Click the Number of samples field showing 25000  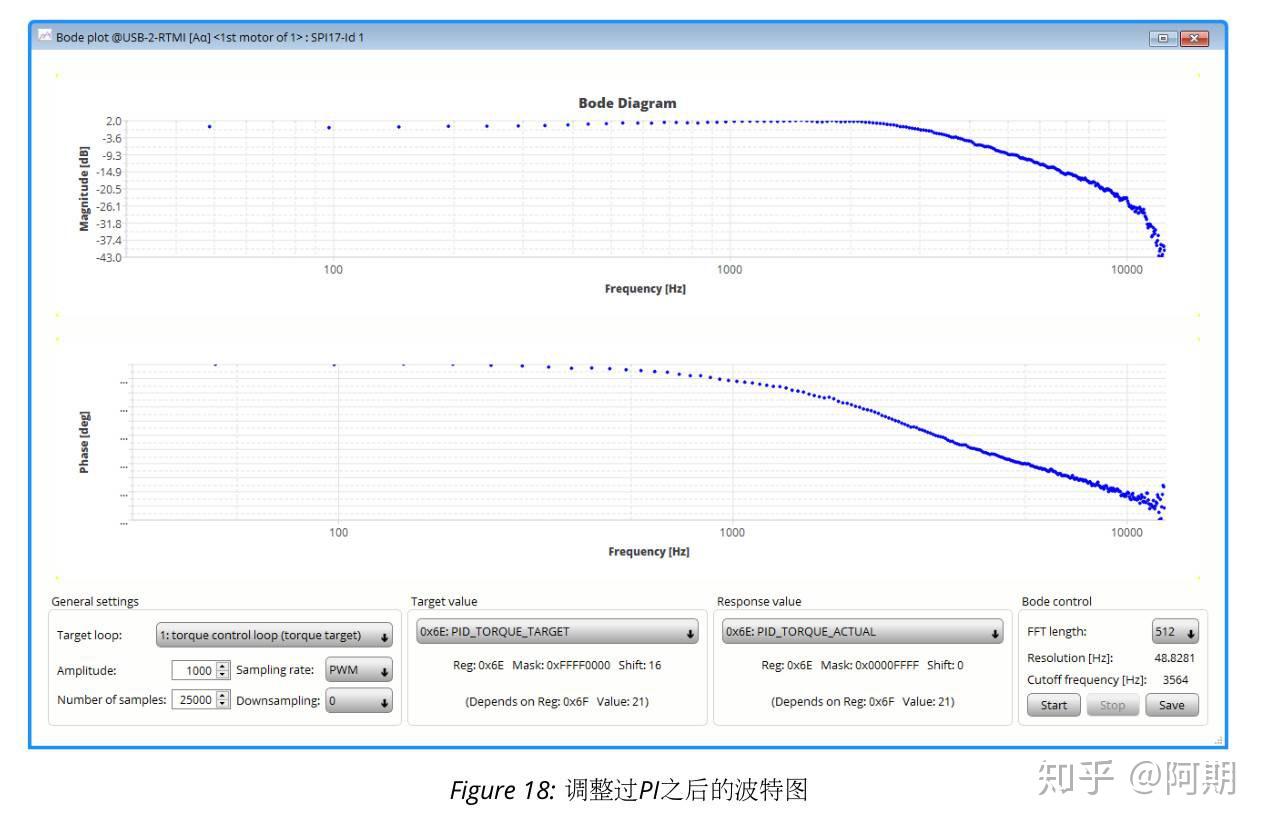pyautogui.click(x=195, y=700)
